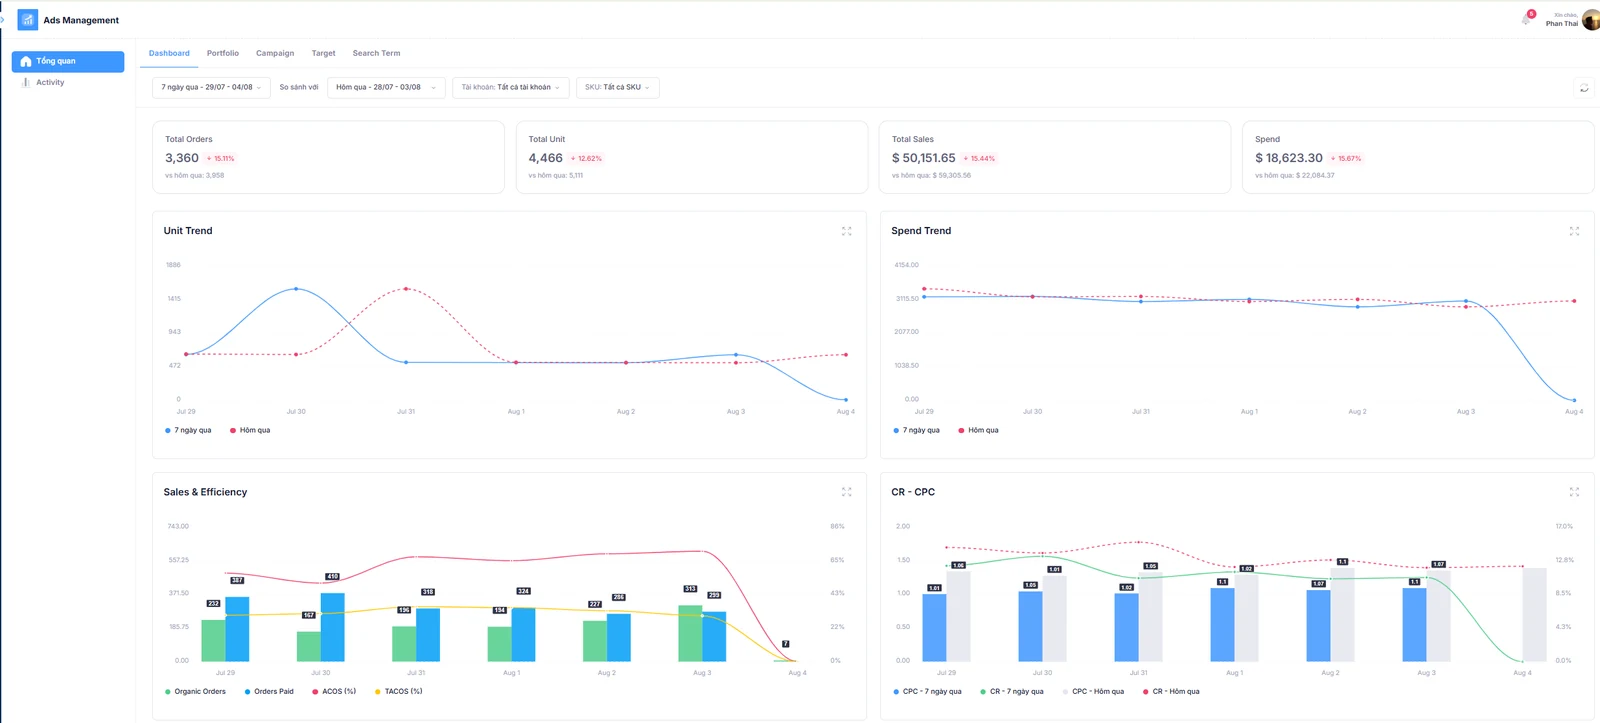Screen dimensions: 1600x723
Task: Click the blue end point at Aug 4 in Spend Trend
Action: point(1574,400)
